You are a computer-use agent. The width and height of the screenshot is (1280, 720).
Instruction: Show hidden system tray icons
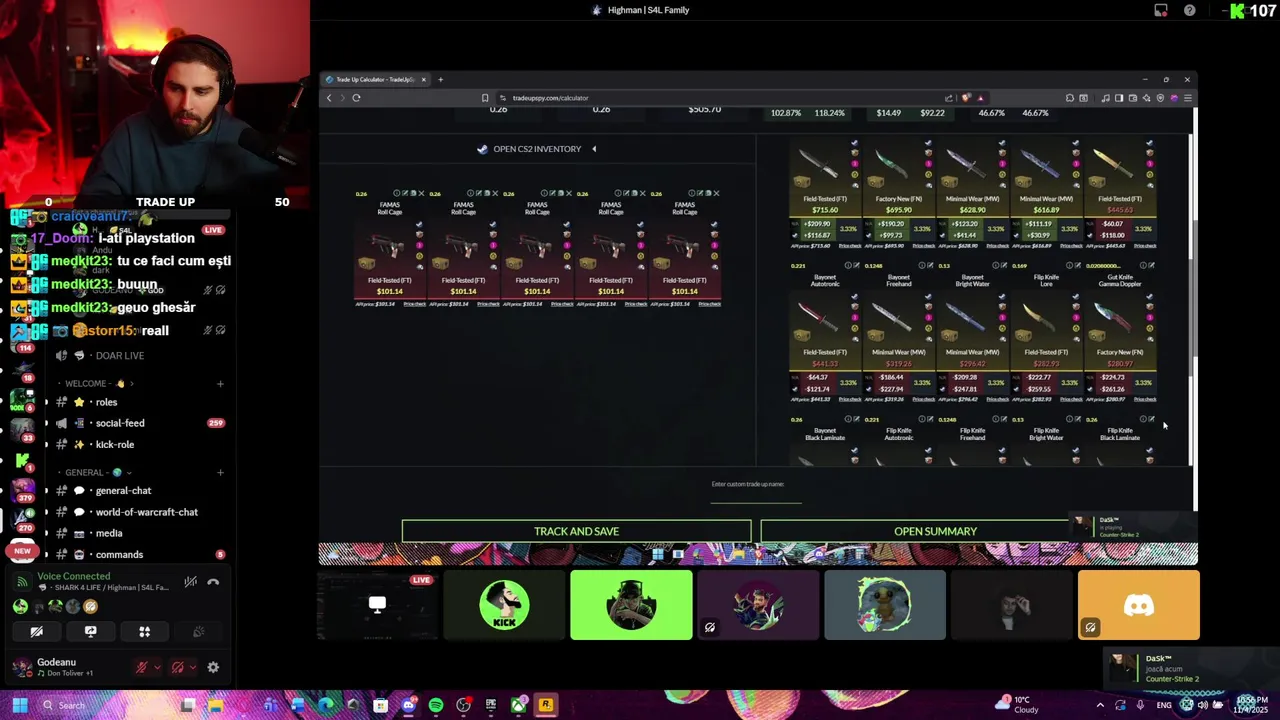coord(1101,705)
